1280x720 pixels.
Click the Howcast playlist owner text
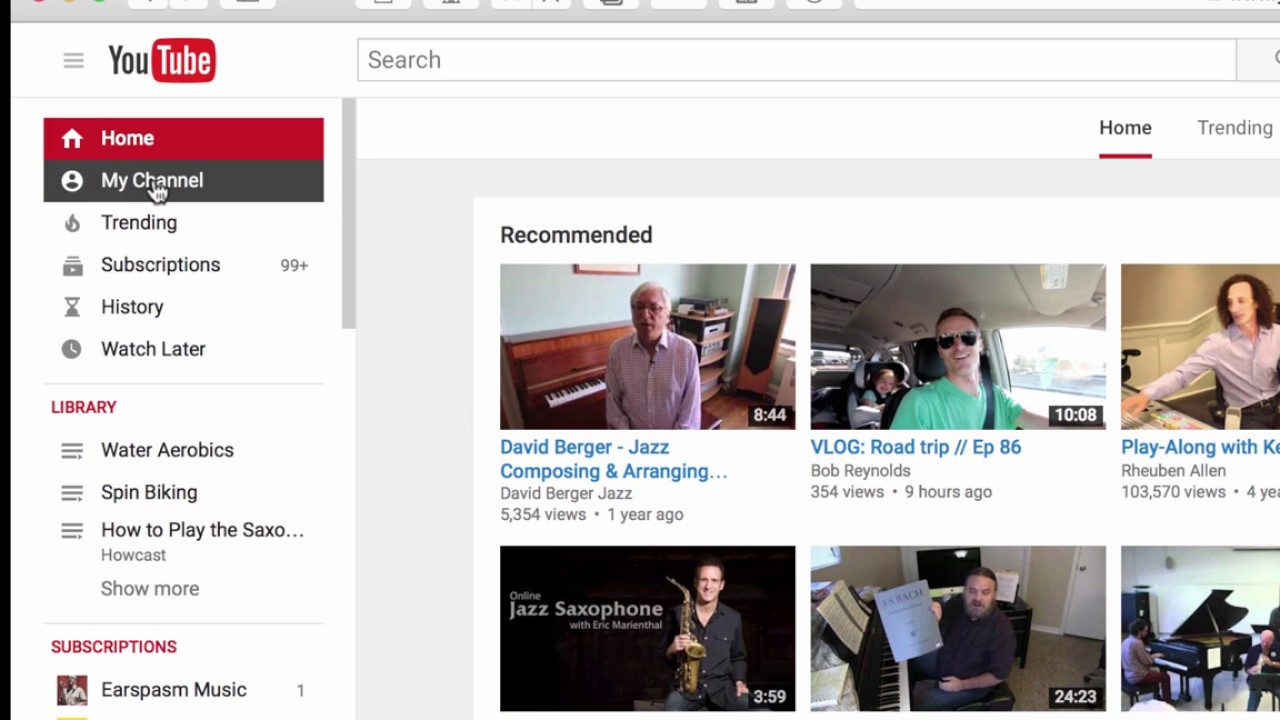coord(133,555)
